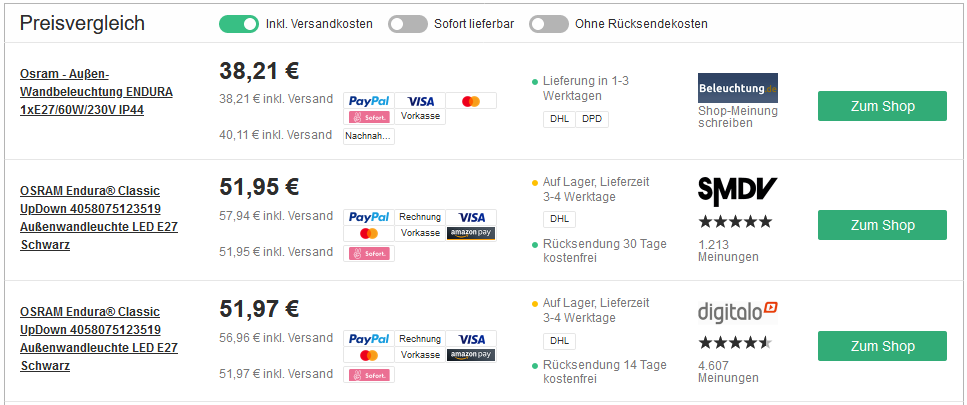This screenshot has height=405, width=967.
Task: Click Sofort payment icon in SMDV row
Action: pyautogui.click(x=368, y=253)
